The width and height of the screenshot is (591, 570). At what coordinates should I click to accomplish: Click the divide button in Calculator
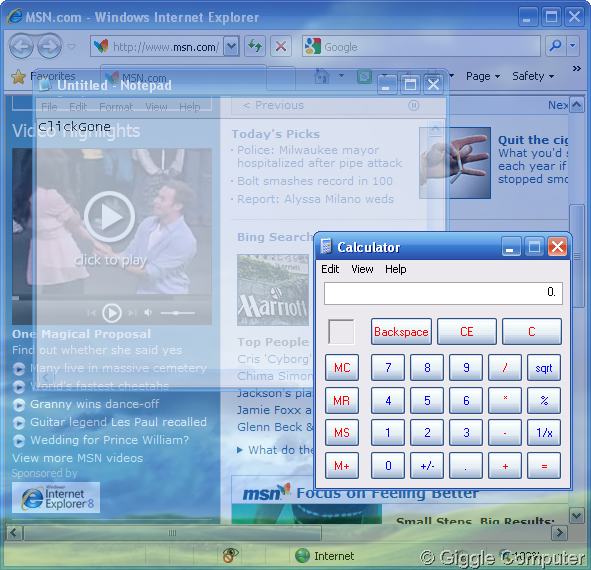pyautogui.click(x=505, y=368)
